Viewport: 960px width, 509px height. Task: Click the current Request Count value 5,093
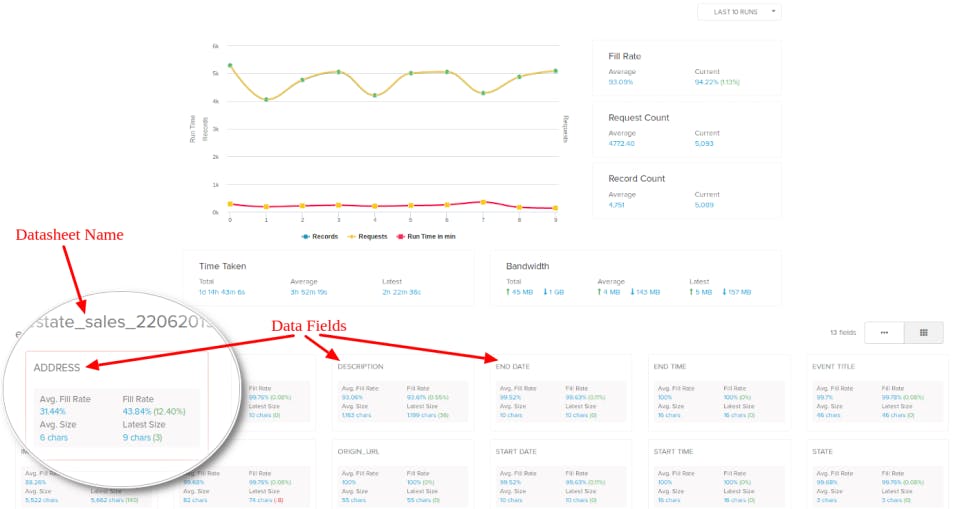(704, 143)
